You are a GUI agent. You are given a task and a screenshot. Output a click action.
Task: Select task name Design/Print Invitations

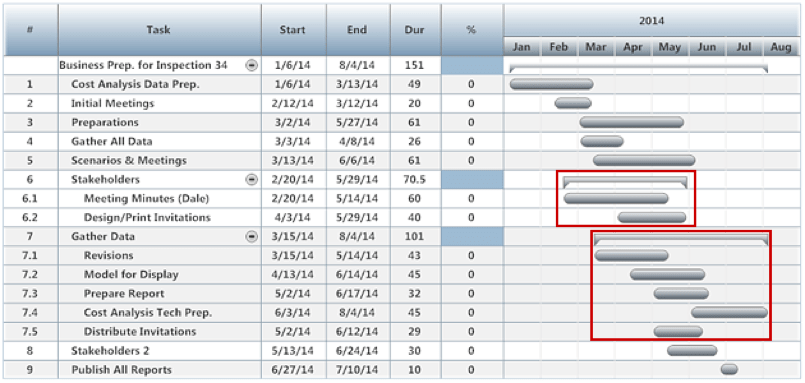pyautogui.click(x=147, y=217)
